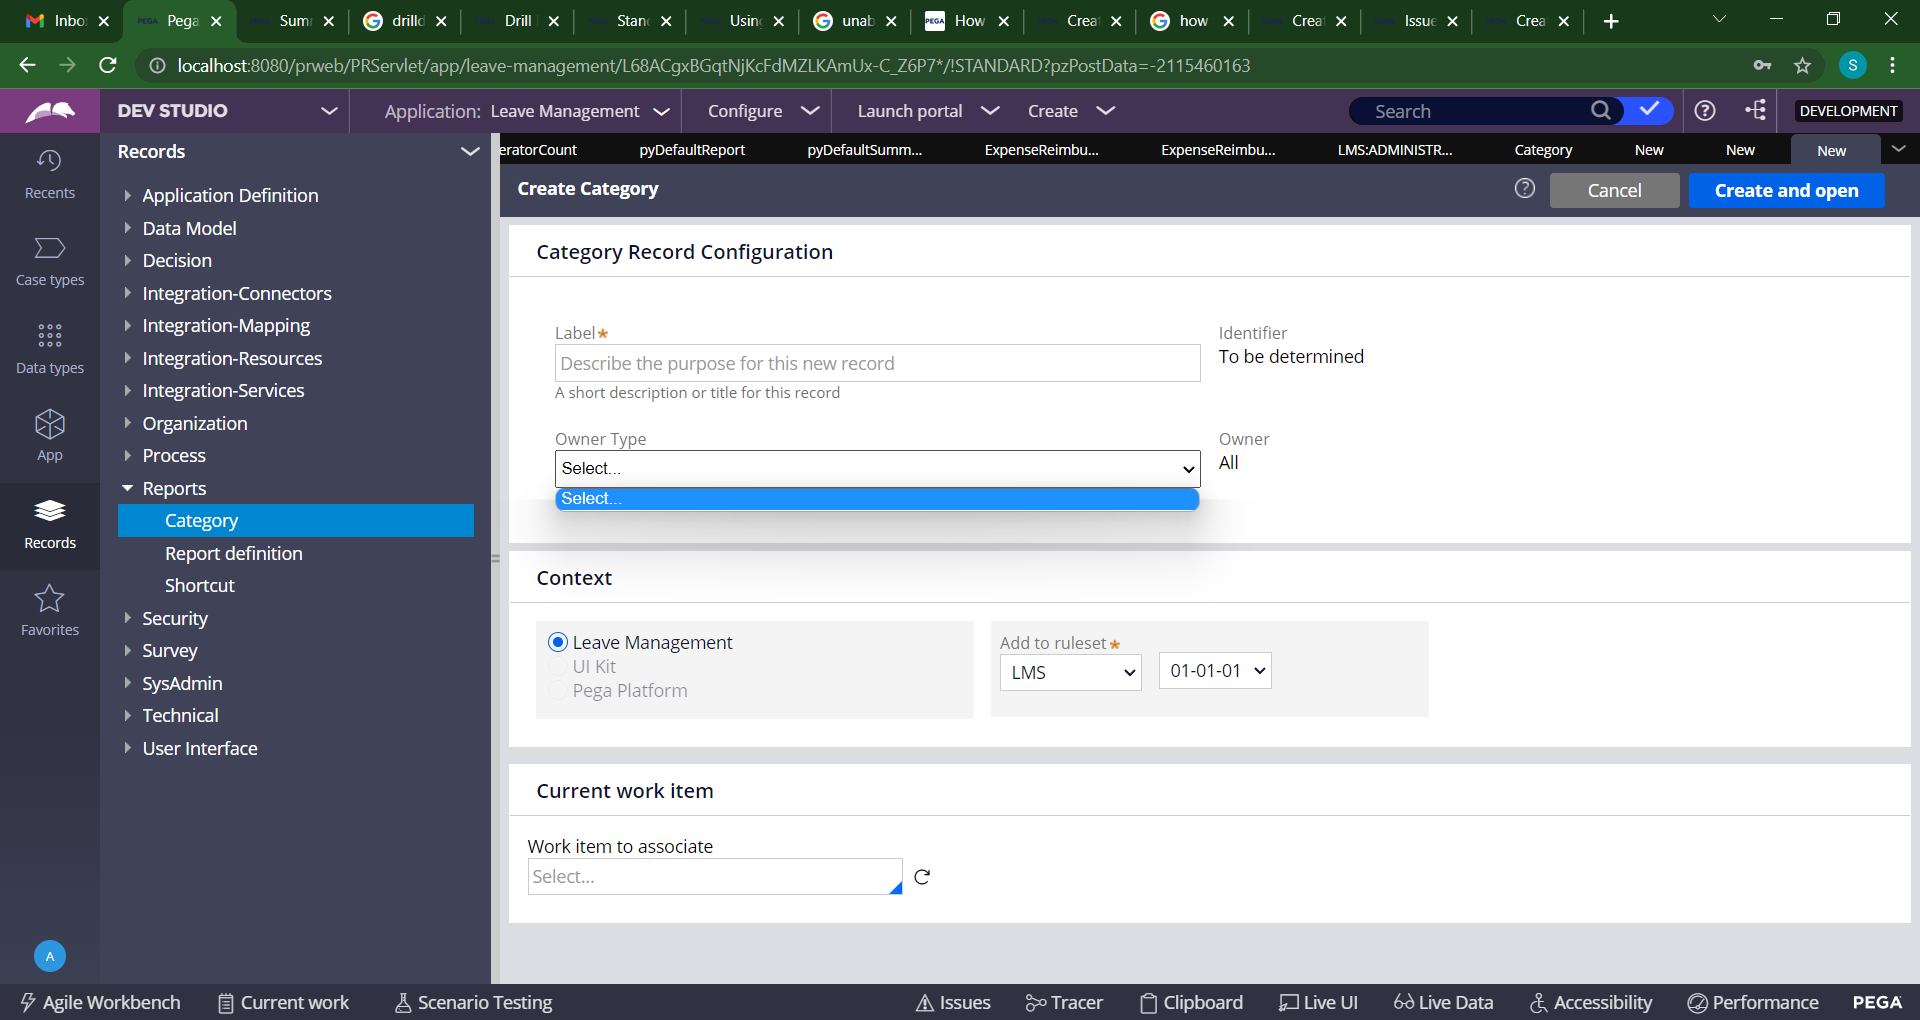The image size is (1920, 1020).
Task: Open Live Data tool
Action: (1443, 1002)
